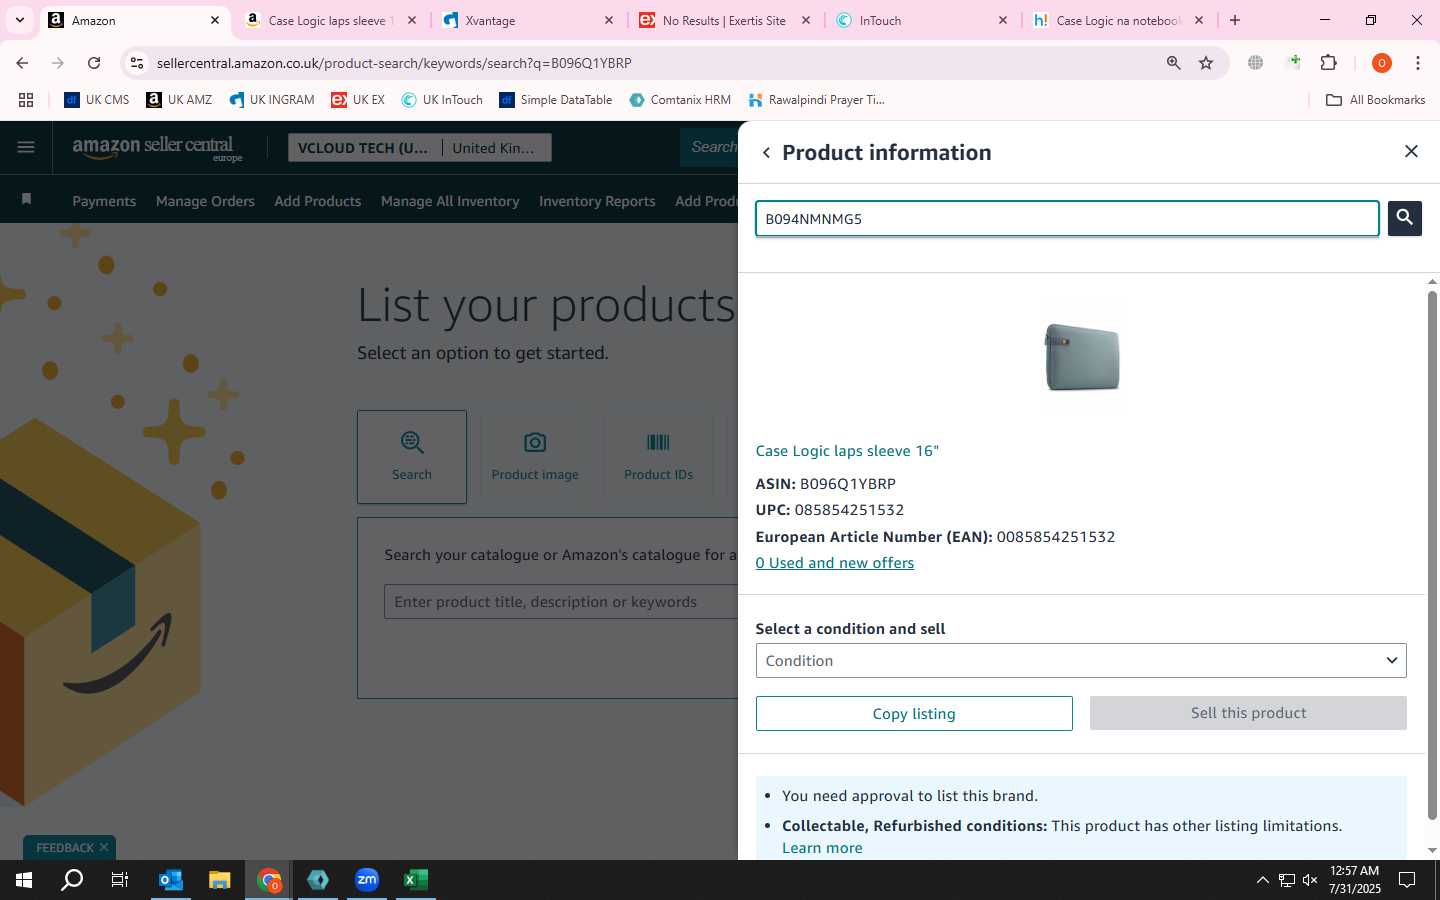
Task: Open the notification center on taskbar
Action: (1406, 880)
